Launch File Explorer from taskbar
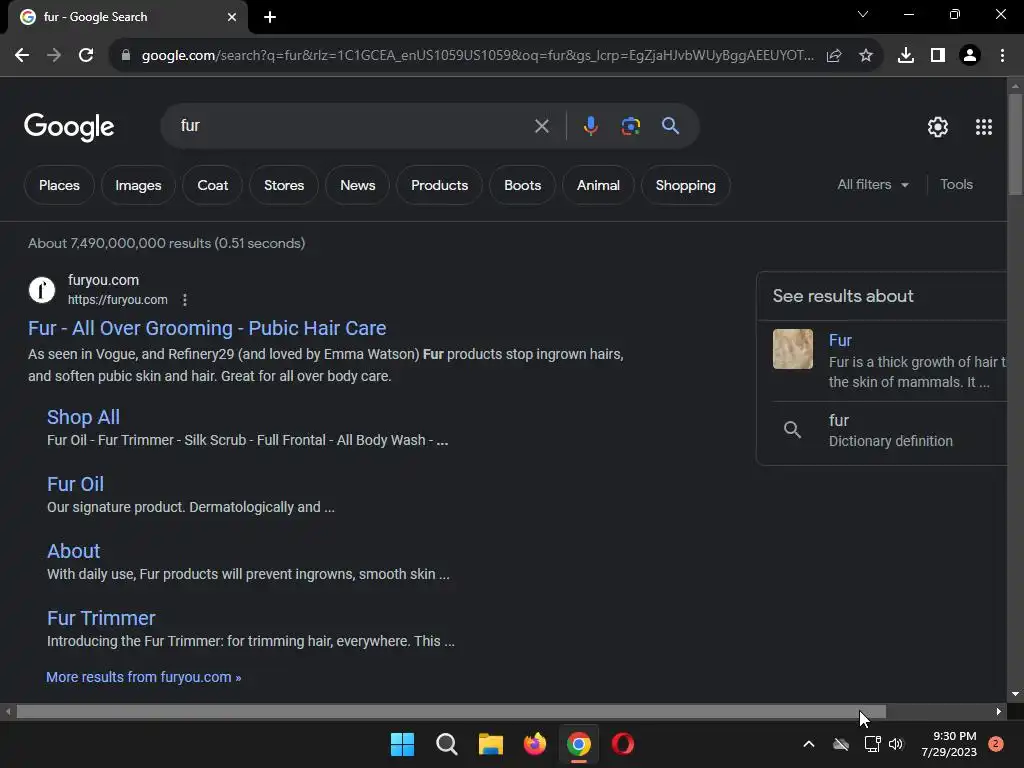Screen dimensions: 1024x768 490,744
